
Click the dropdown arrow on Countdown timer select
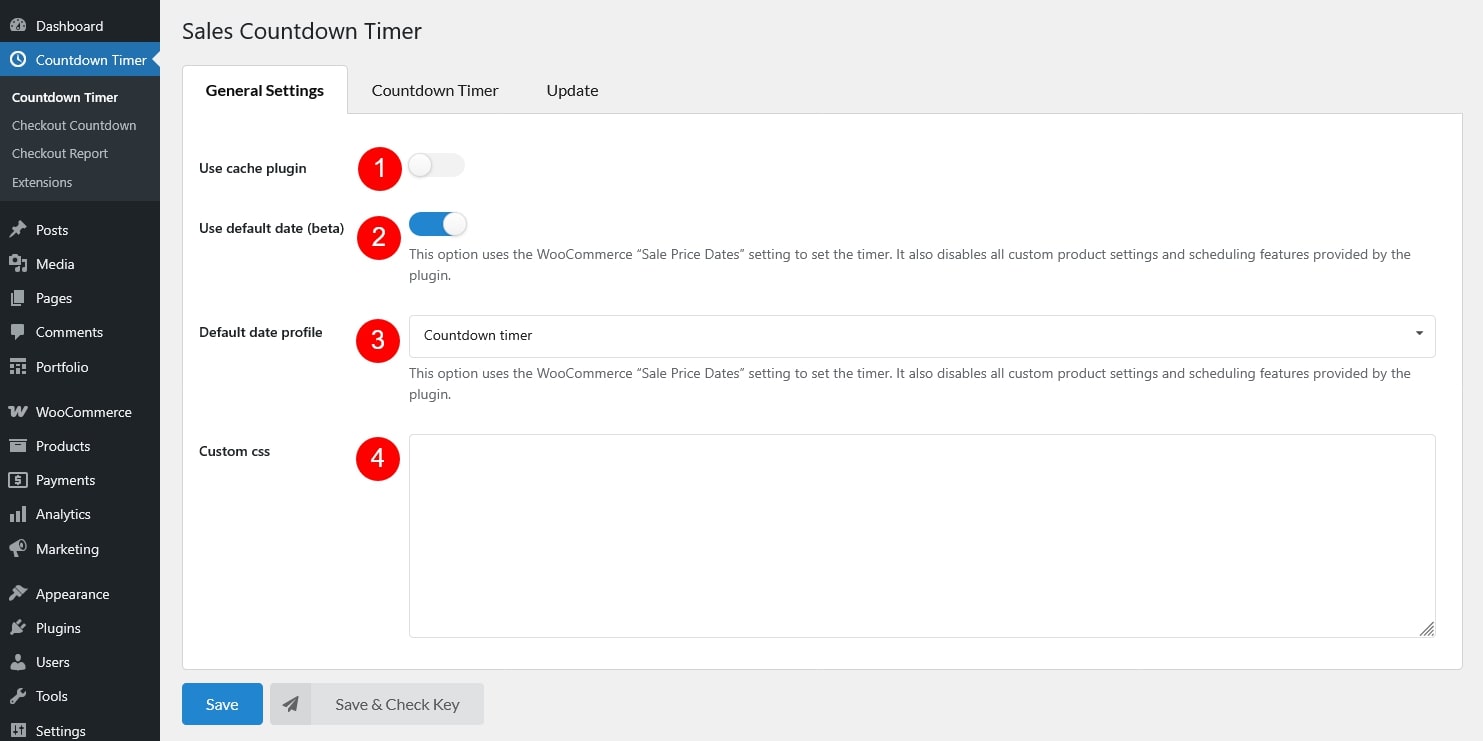(1418, 334)
